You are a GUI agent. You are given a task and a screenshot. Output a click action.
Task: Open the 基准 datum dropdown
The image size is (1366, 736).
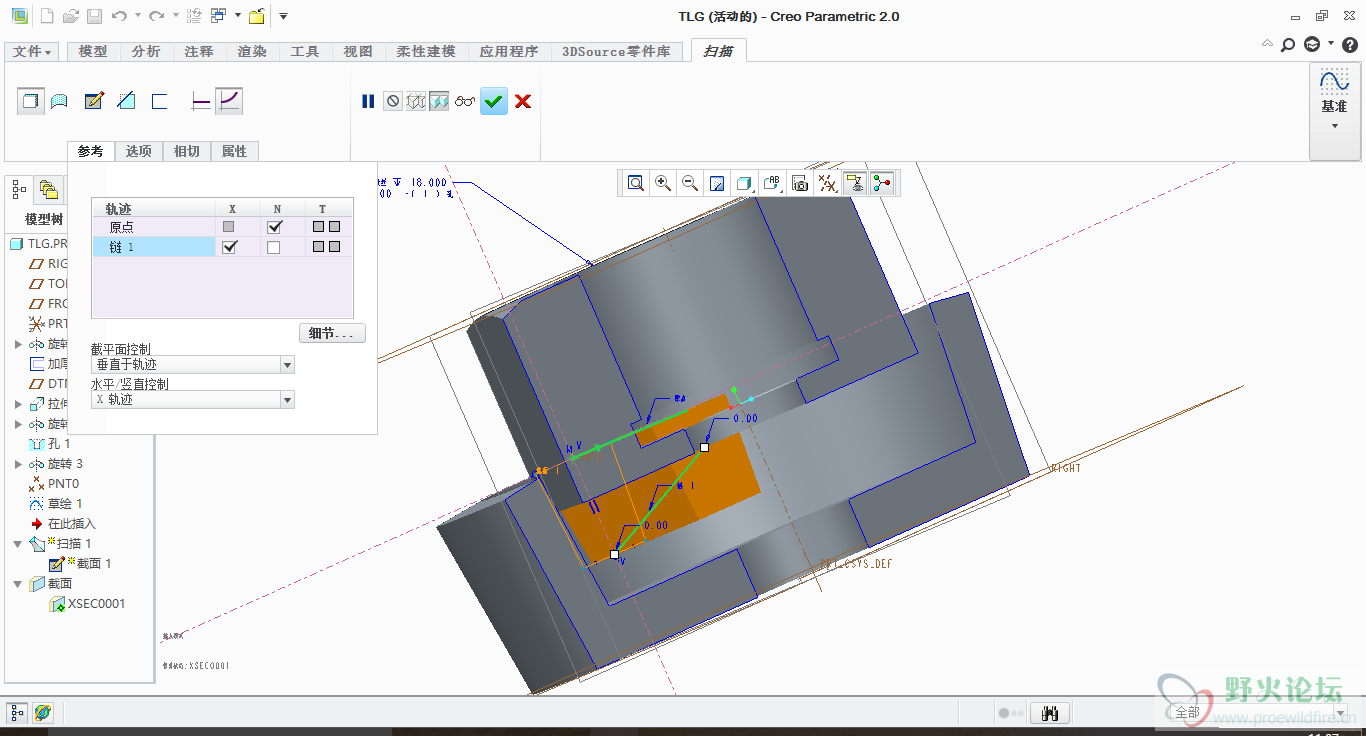pyautogui.click(x=1334, y=110)
